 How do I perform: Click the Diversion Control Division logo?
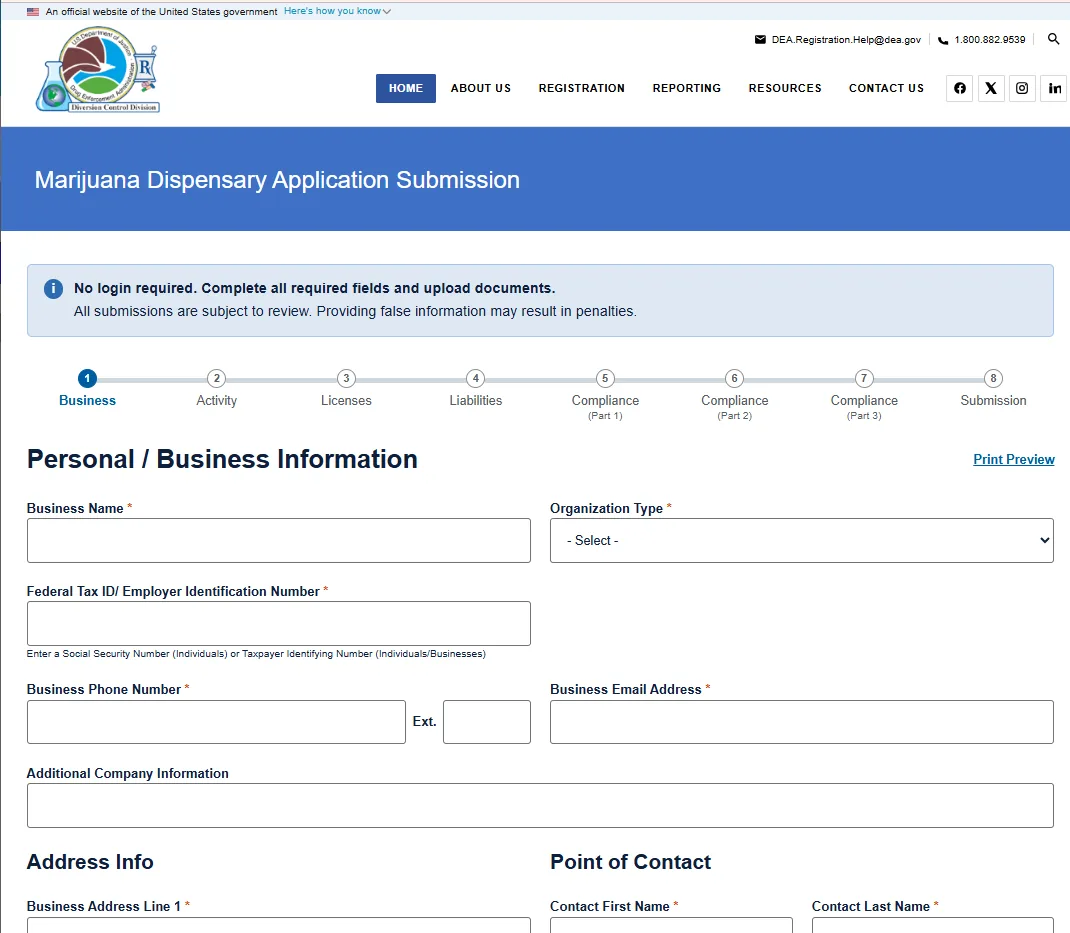[98, 69]
